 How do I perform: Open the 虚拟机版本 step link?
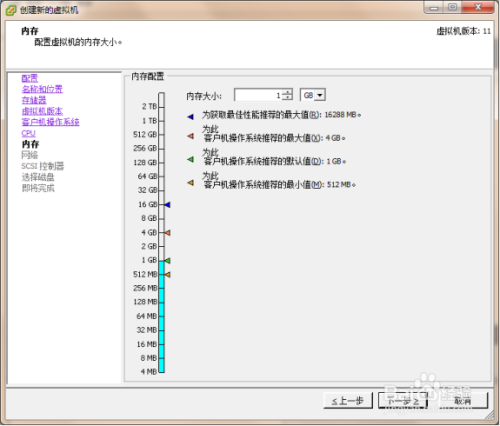(x=42, y=111)
